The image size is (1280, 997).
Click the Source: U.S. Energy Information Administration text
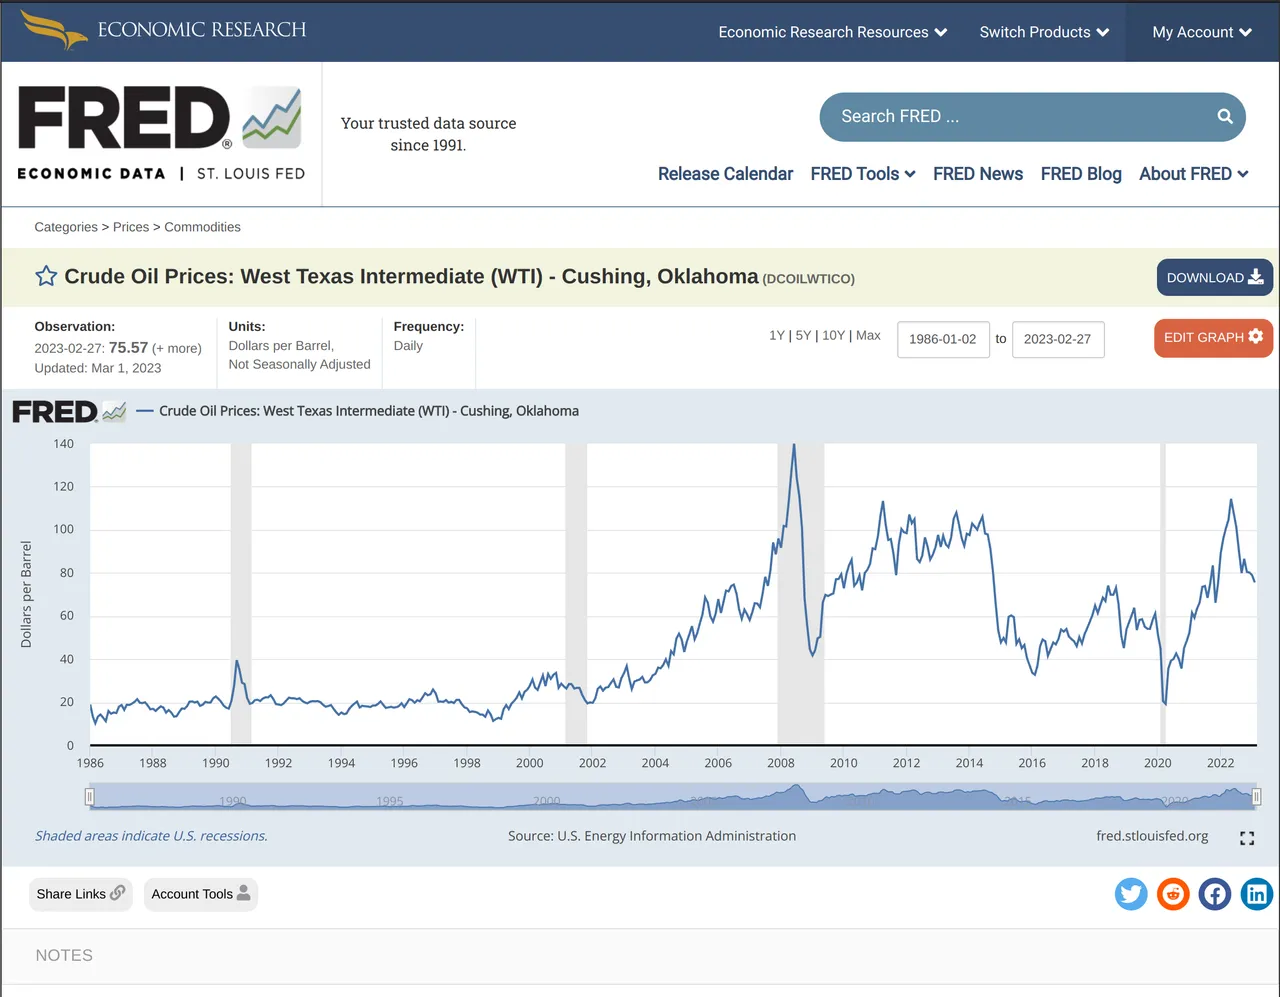652,836
